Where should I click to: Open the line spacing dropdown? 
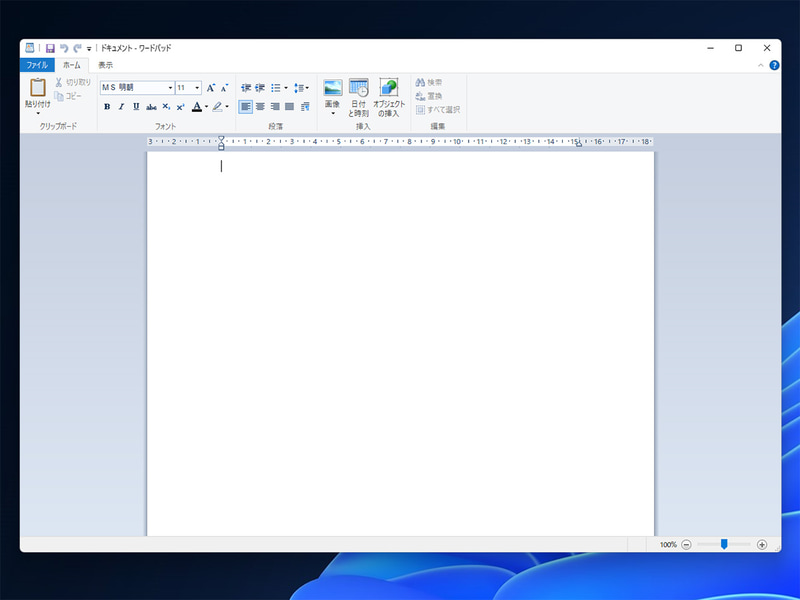click(x=302, y=88)
